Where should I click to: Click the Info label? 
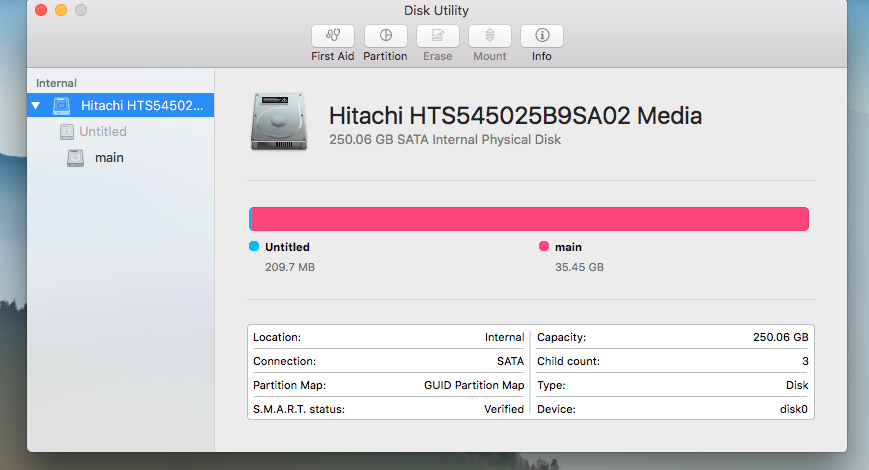coord(541,56)
